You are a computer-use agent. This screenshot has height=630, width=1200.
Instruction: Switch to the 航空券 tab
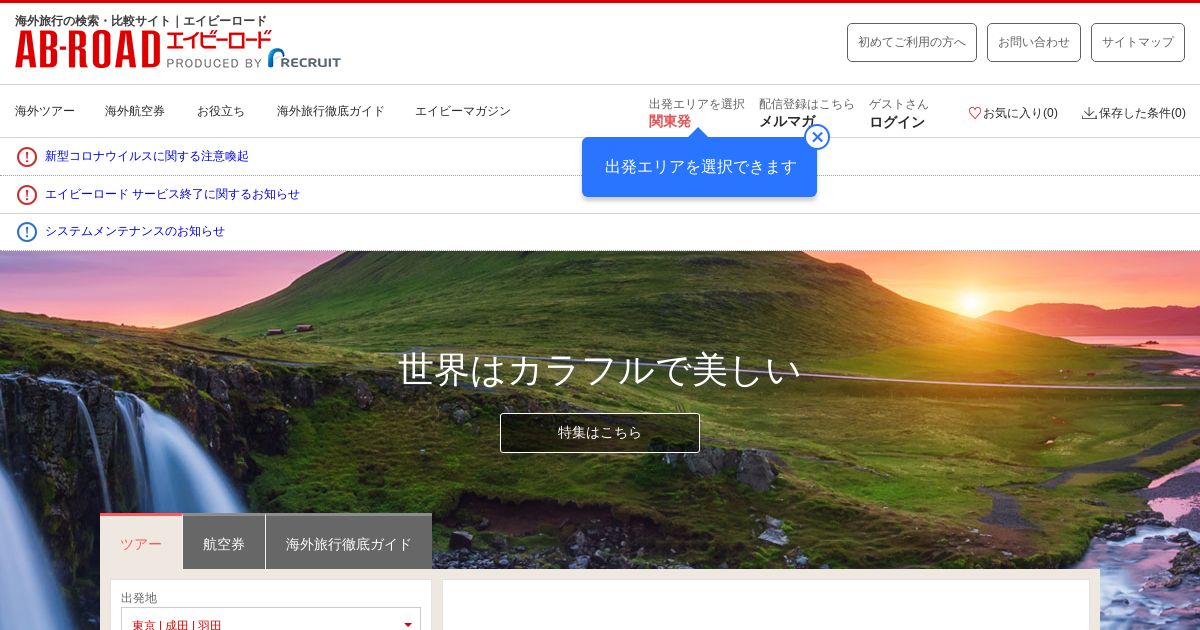pos(224,543)
